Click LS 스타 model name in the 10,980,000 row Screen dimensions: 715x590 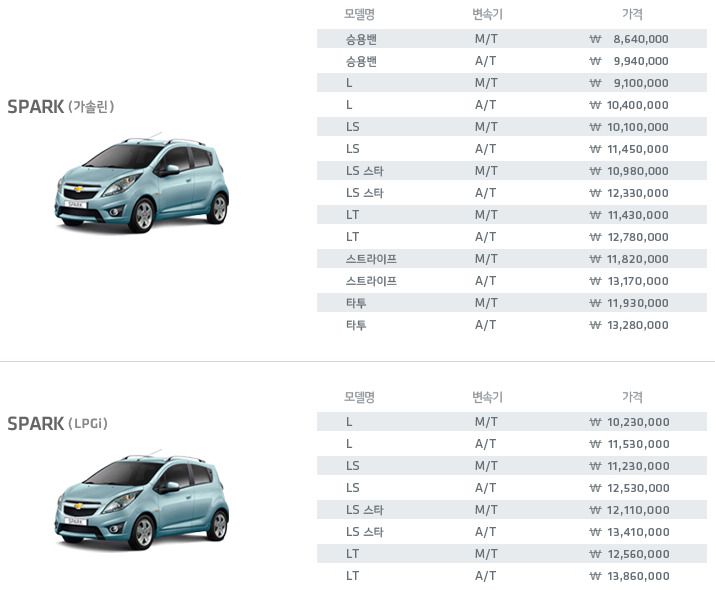365,171
